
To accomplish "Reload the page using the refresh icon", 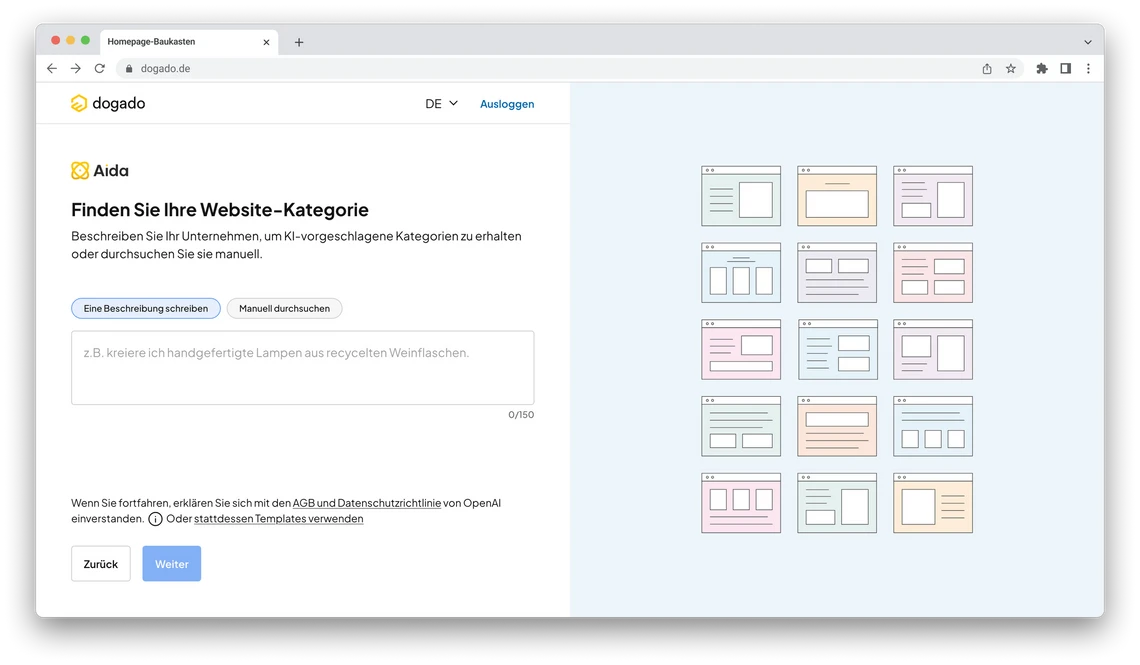I will click(x=99, y=68).
